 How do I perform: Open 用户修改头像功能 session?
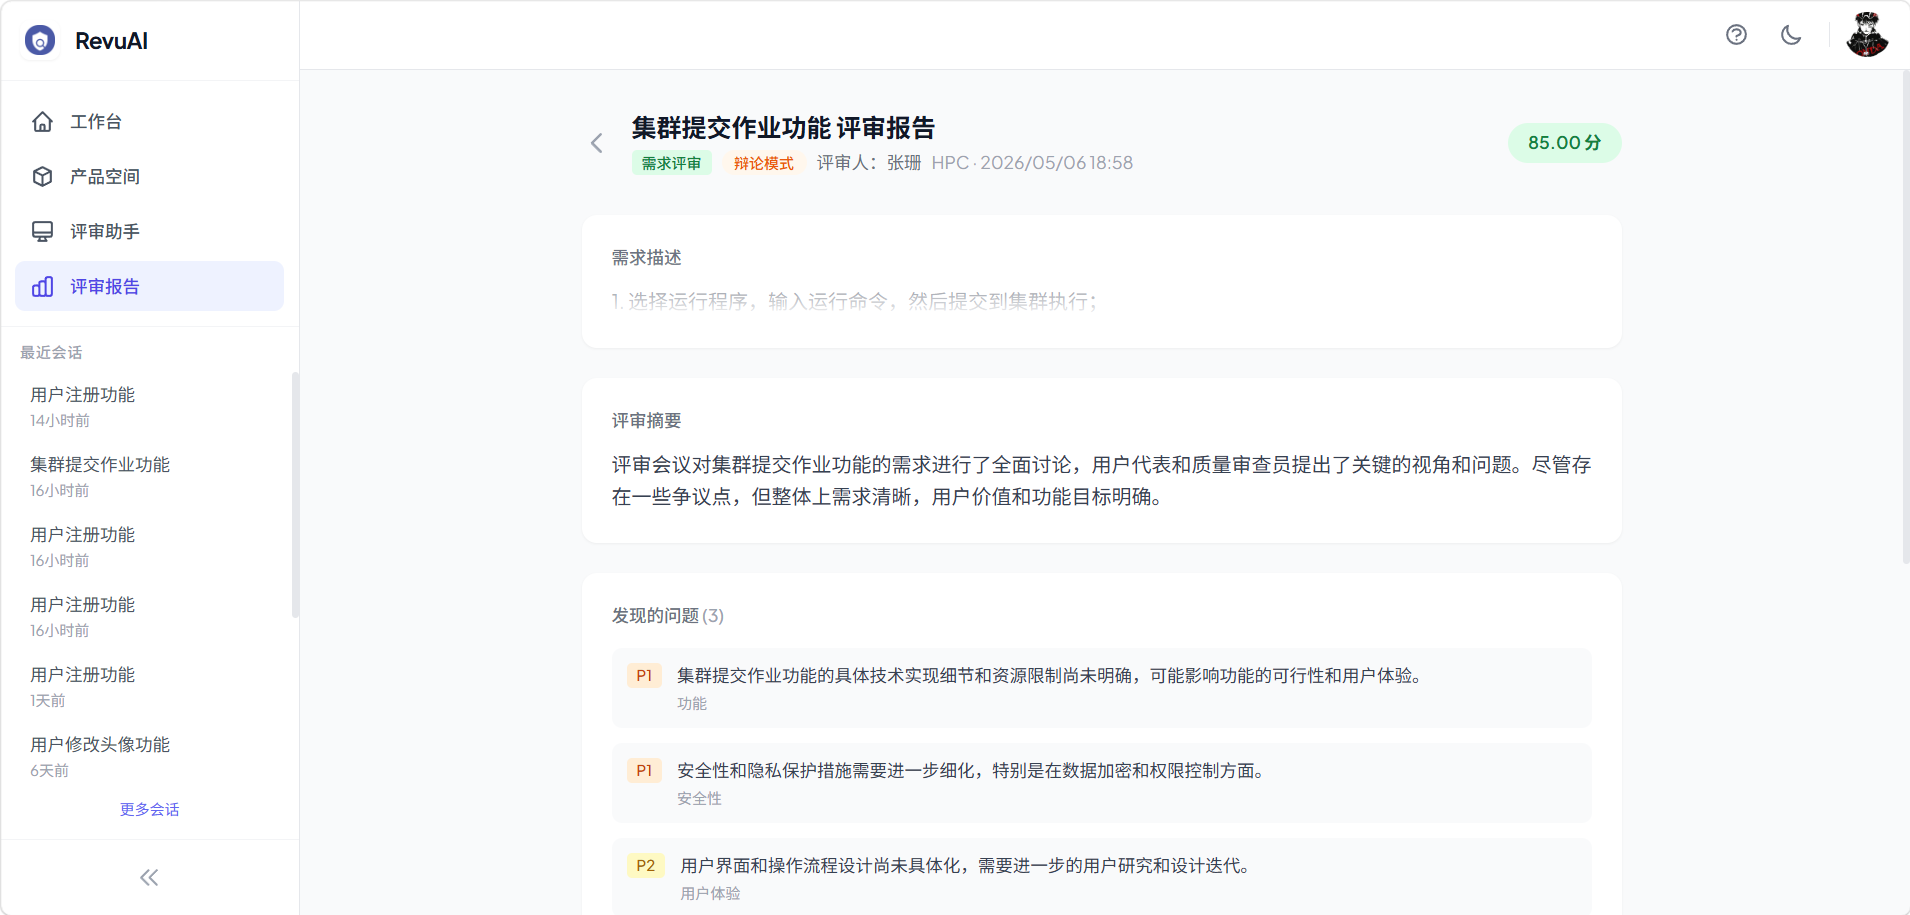coord(149,757)
